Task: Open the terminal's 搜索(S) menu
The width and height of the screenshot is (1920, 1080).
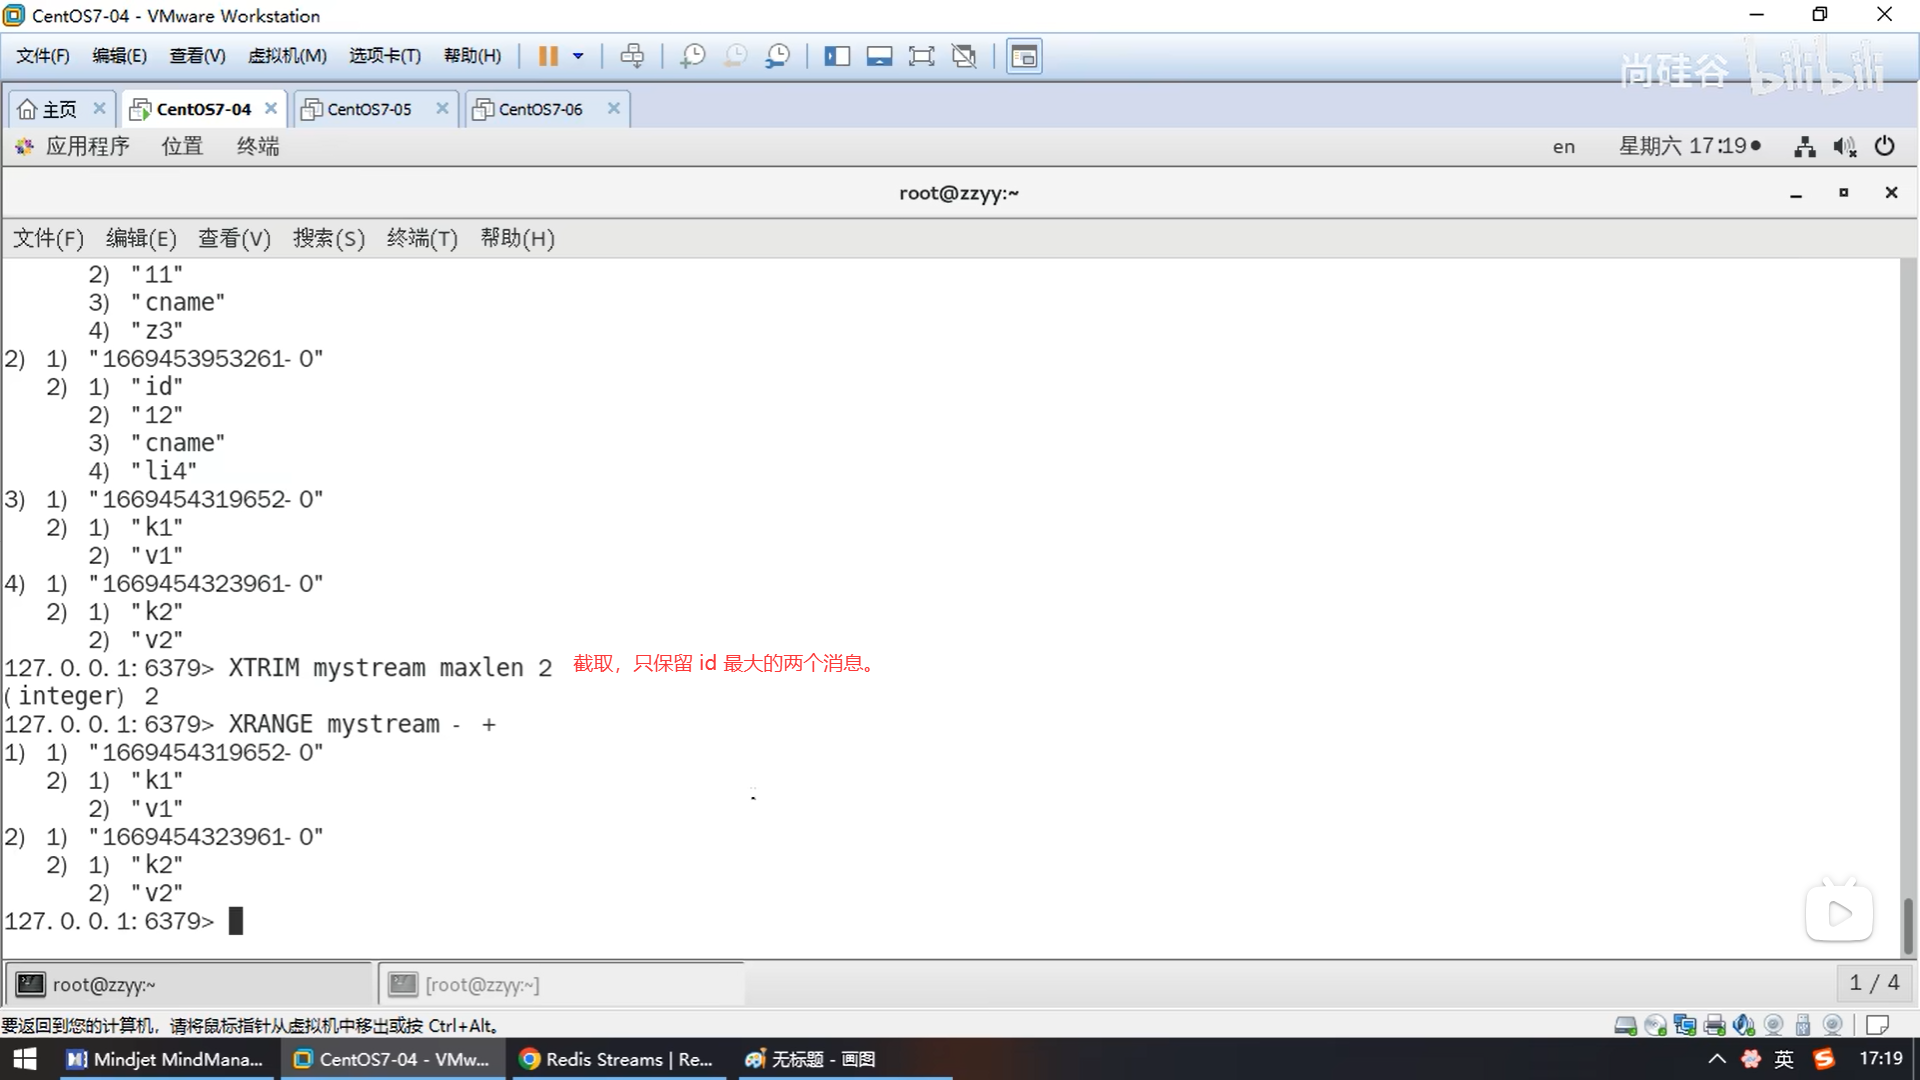Action: pos(328,238)
